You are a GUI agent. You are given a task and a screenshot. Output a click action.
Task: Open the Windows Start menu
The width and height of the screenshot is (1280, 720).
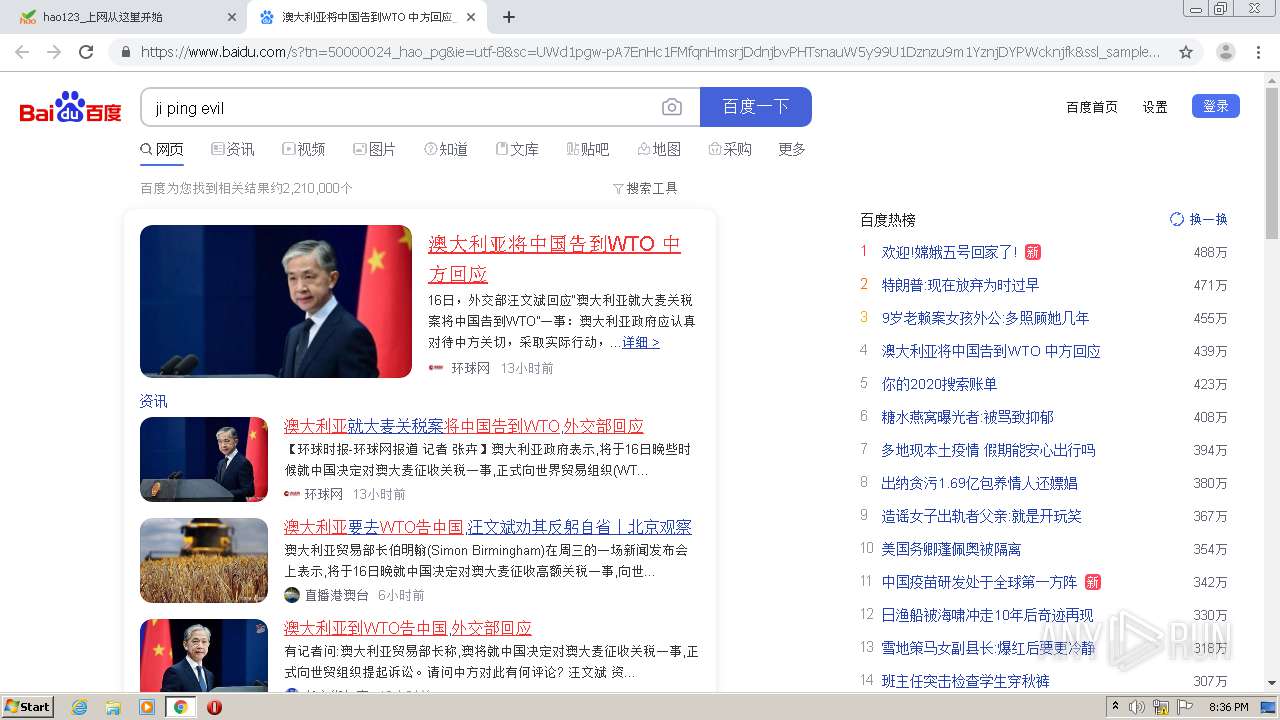pos(27,706)
